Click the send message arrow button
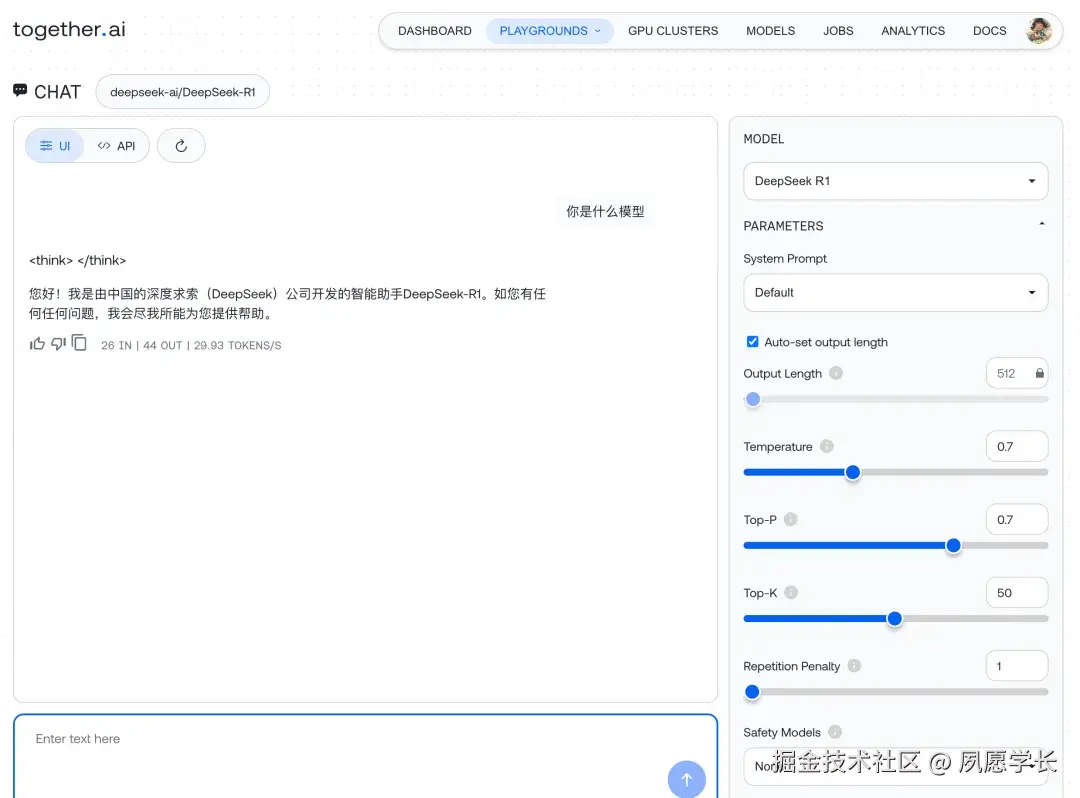 click(x=686, y=779)
